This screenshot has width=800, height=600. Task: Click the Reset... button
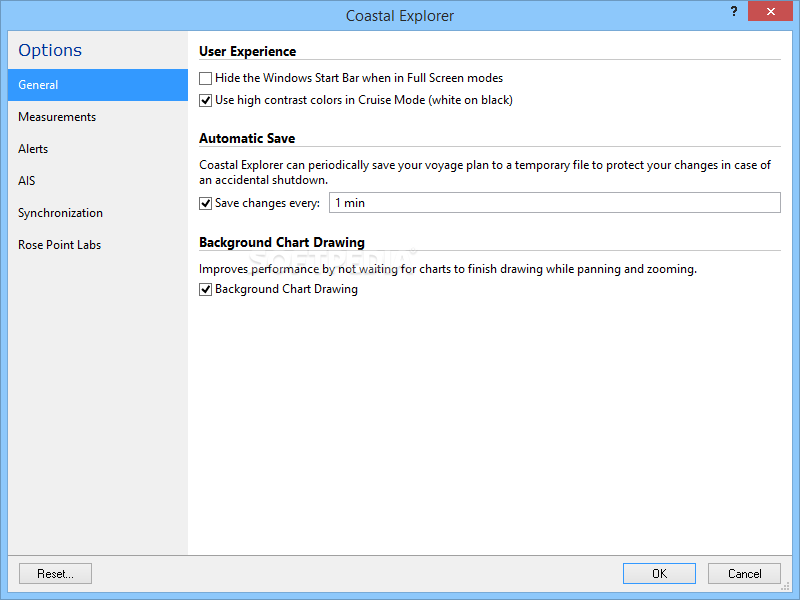point(56,573)
